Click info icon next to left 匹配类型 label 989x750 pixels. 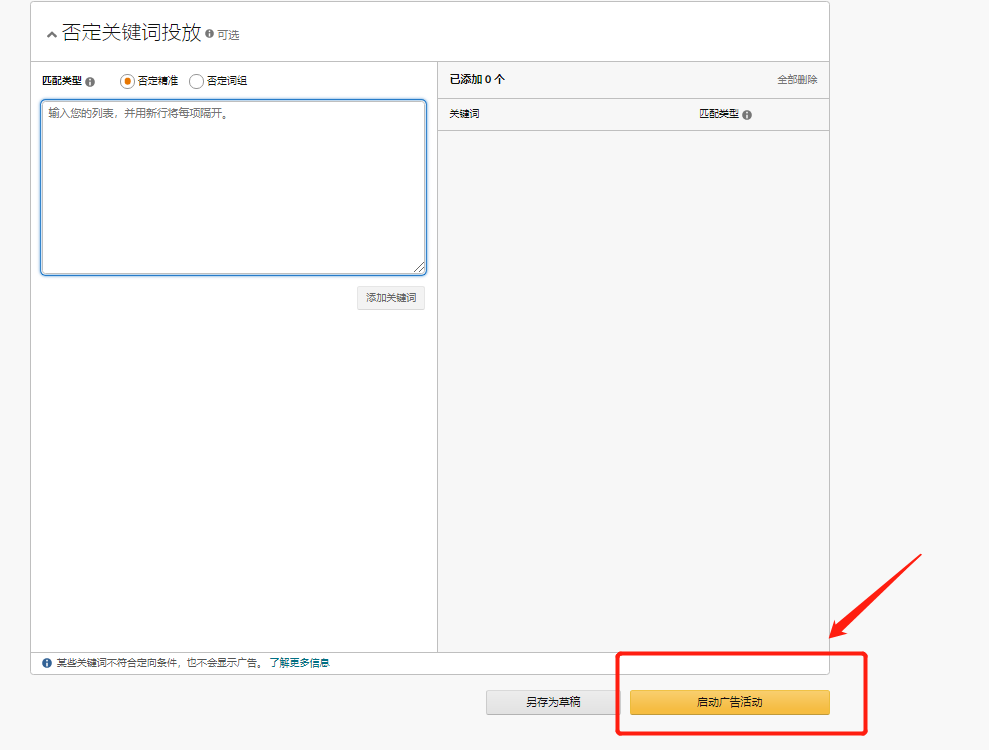90,82
